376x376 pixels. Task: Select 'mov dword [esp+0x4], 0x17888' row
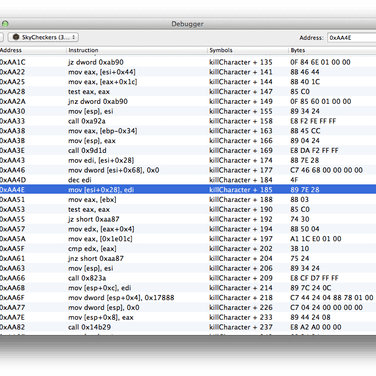click(188, 298)
